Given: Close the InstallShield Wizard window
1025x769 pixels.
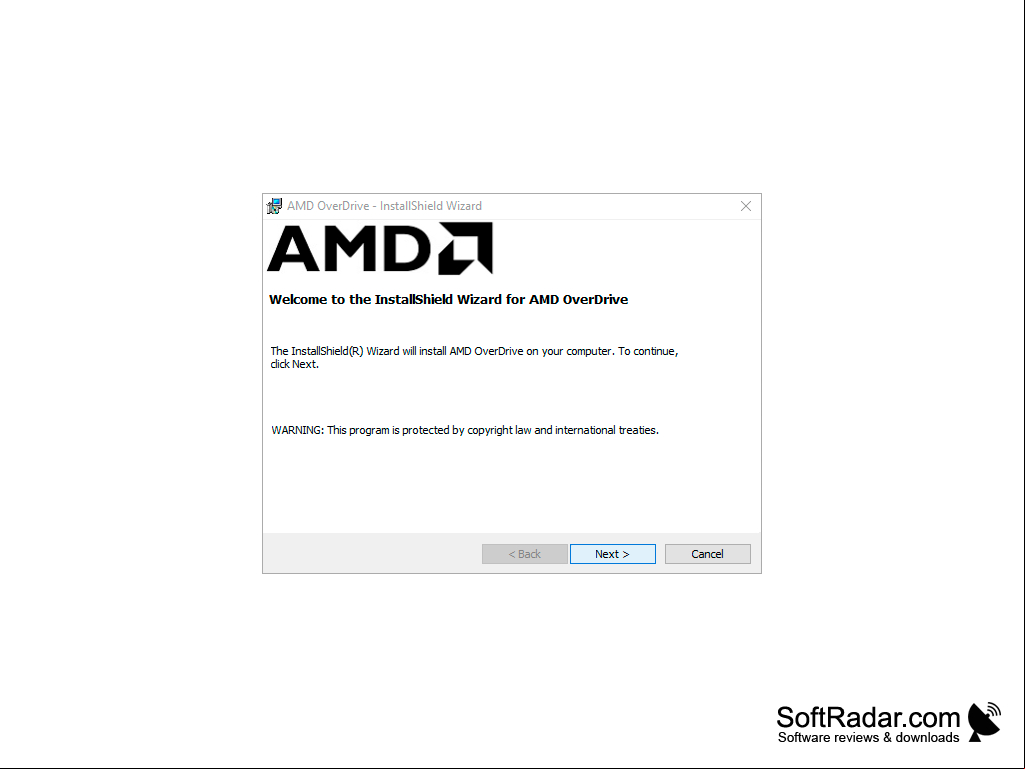Looking at the screenshot, I should pos(746,206).
